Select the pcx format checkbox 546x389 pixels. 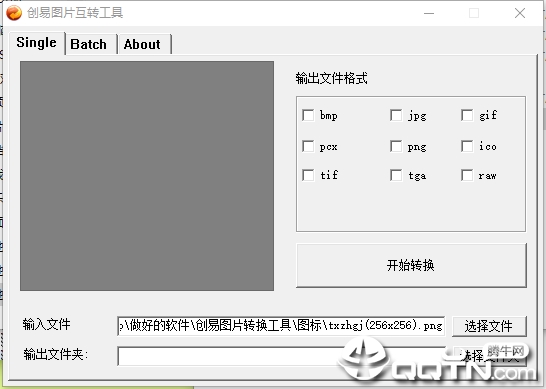pos(308,146)
